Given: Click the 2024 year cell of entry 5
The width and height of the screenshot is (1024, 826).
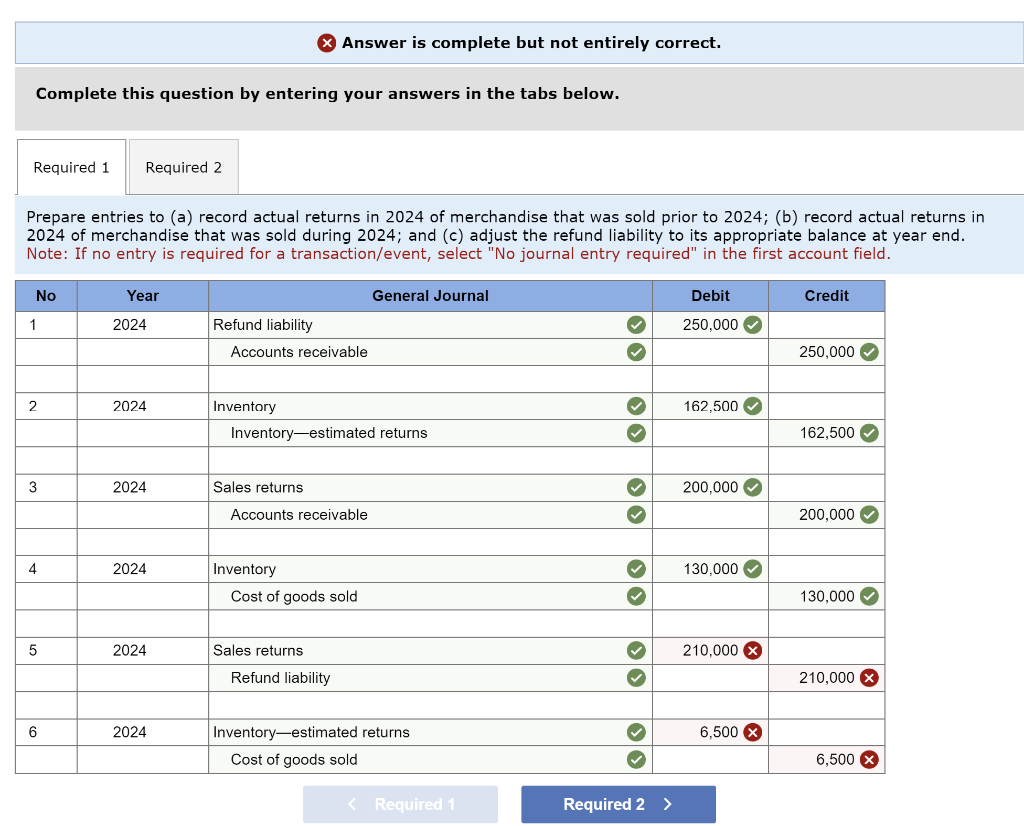Looking at the screenshot, I should (142, 650).
